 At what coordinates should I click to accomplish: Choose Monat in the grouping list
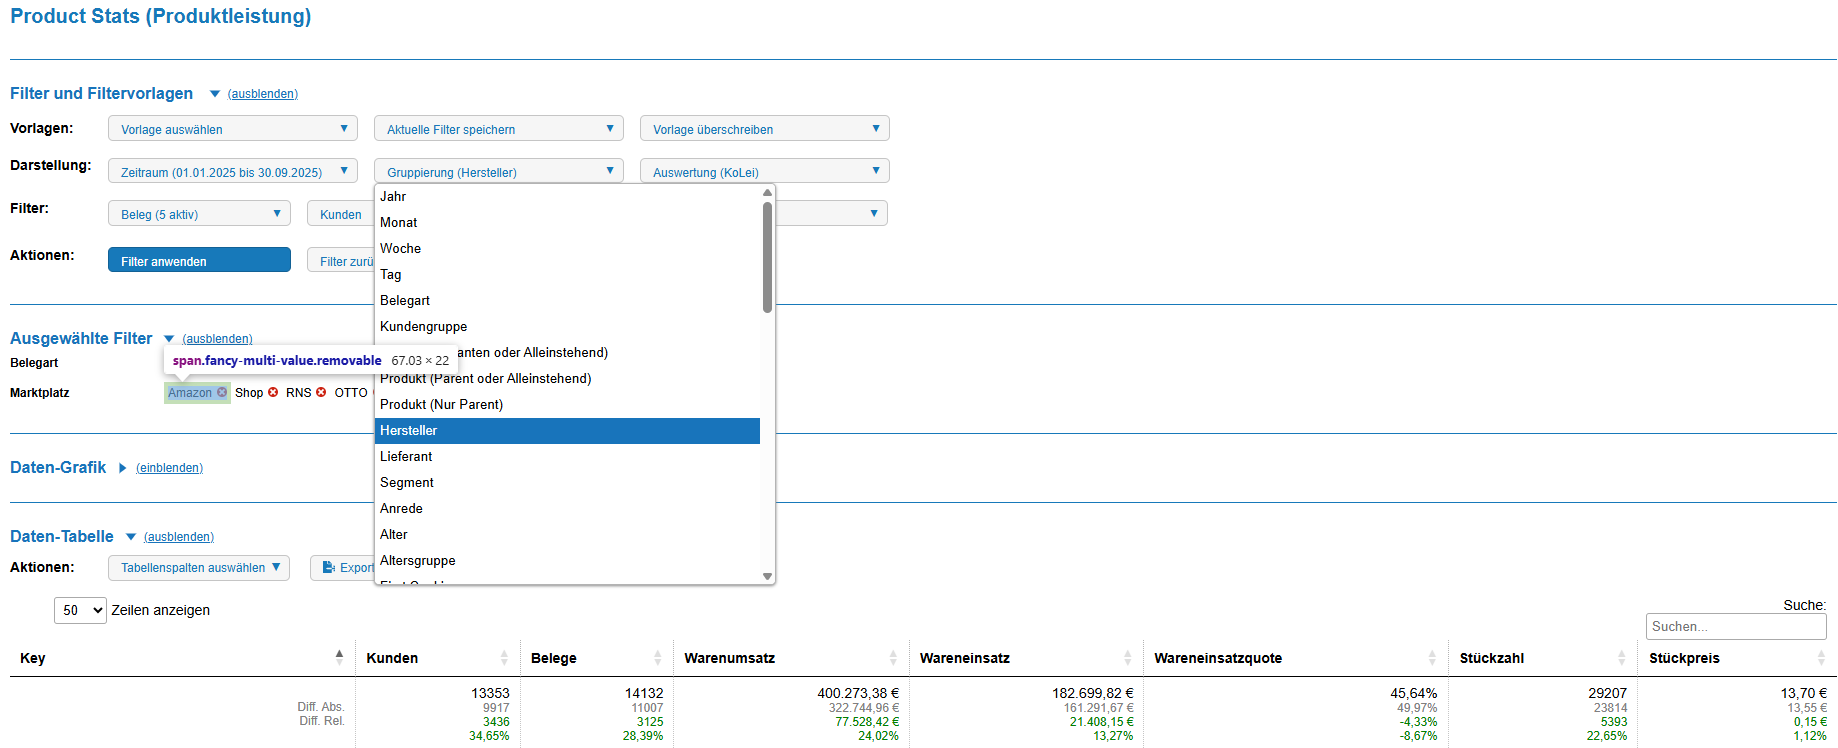coord(399,223)
